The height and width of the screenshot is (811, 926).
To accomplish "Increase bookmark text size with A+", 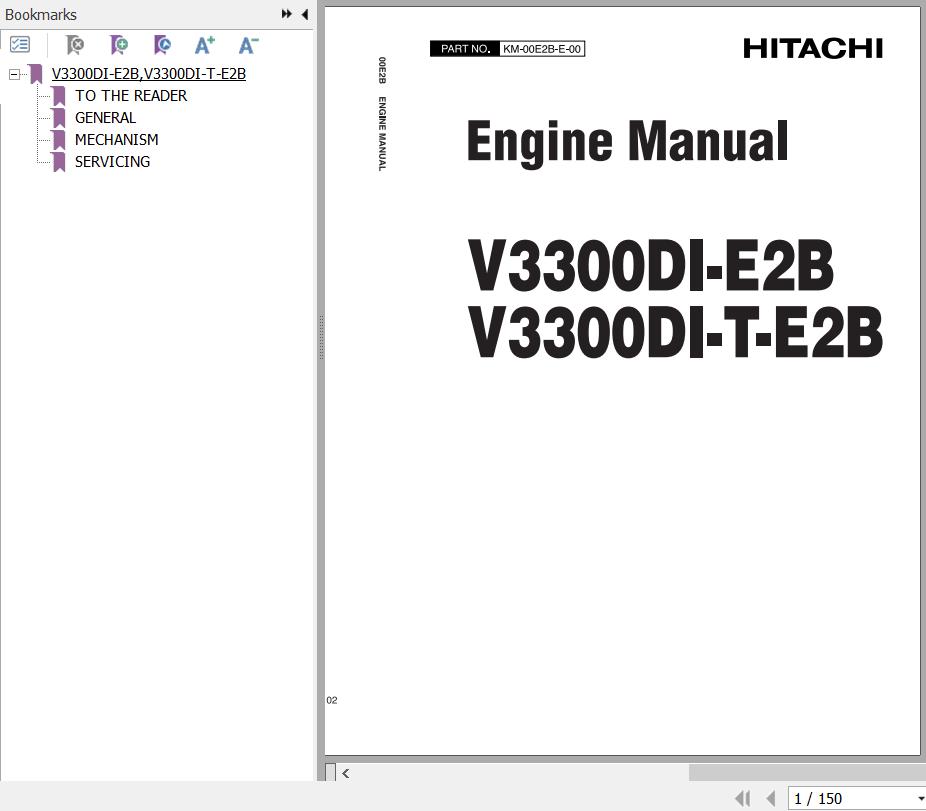I will (x=204, y=45).
